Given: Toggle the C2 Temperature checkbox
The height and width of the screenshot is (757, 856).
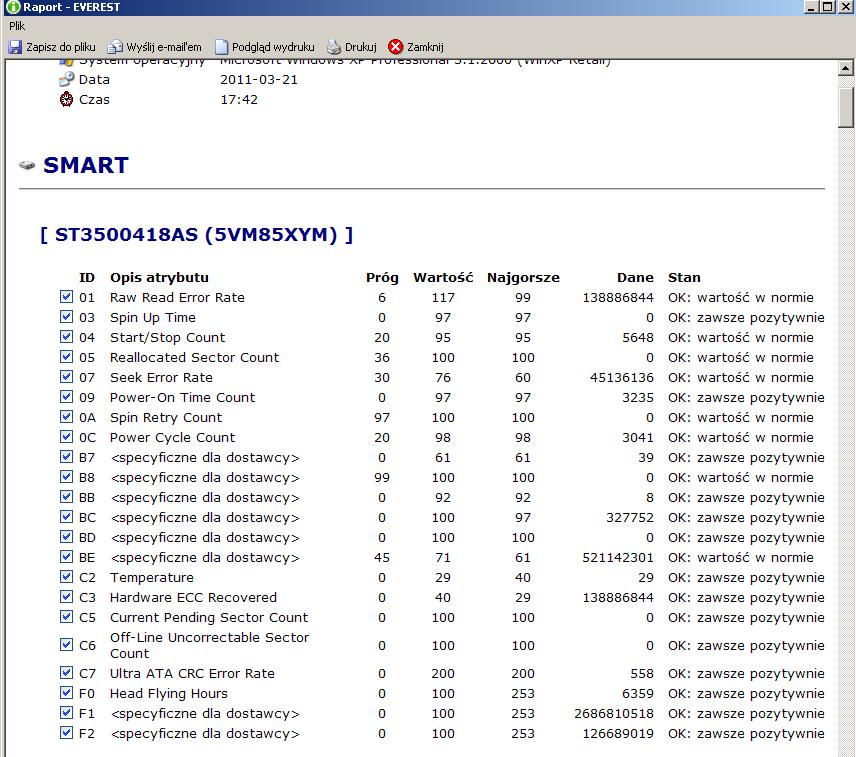Looking at the screenshot, I should (x=66, y=577).
